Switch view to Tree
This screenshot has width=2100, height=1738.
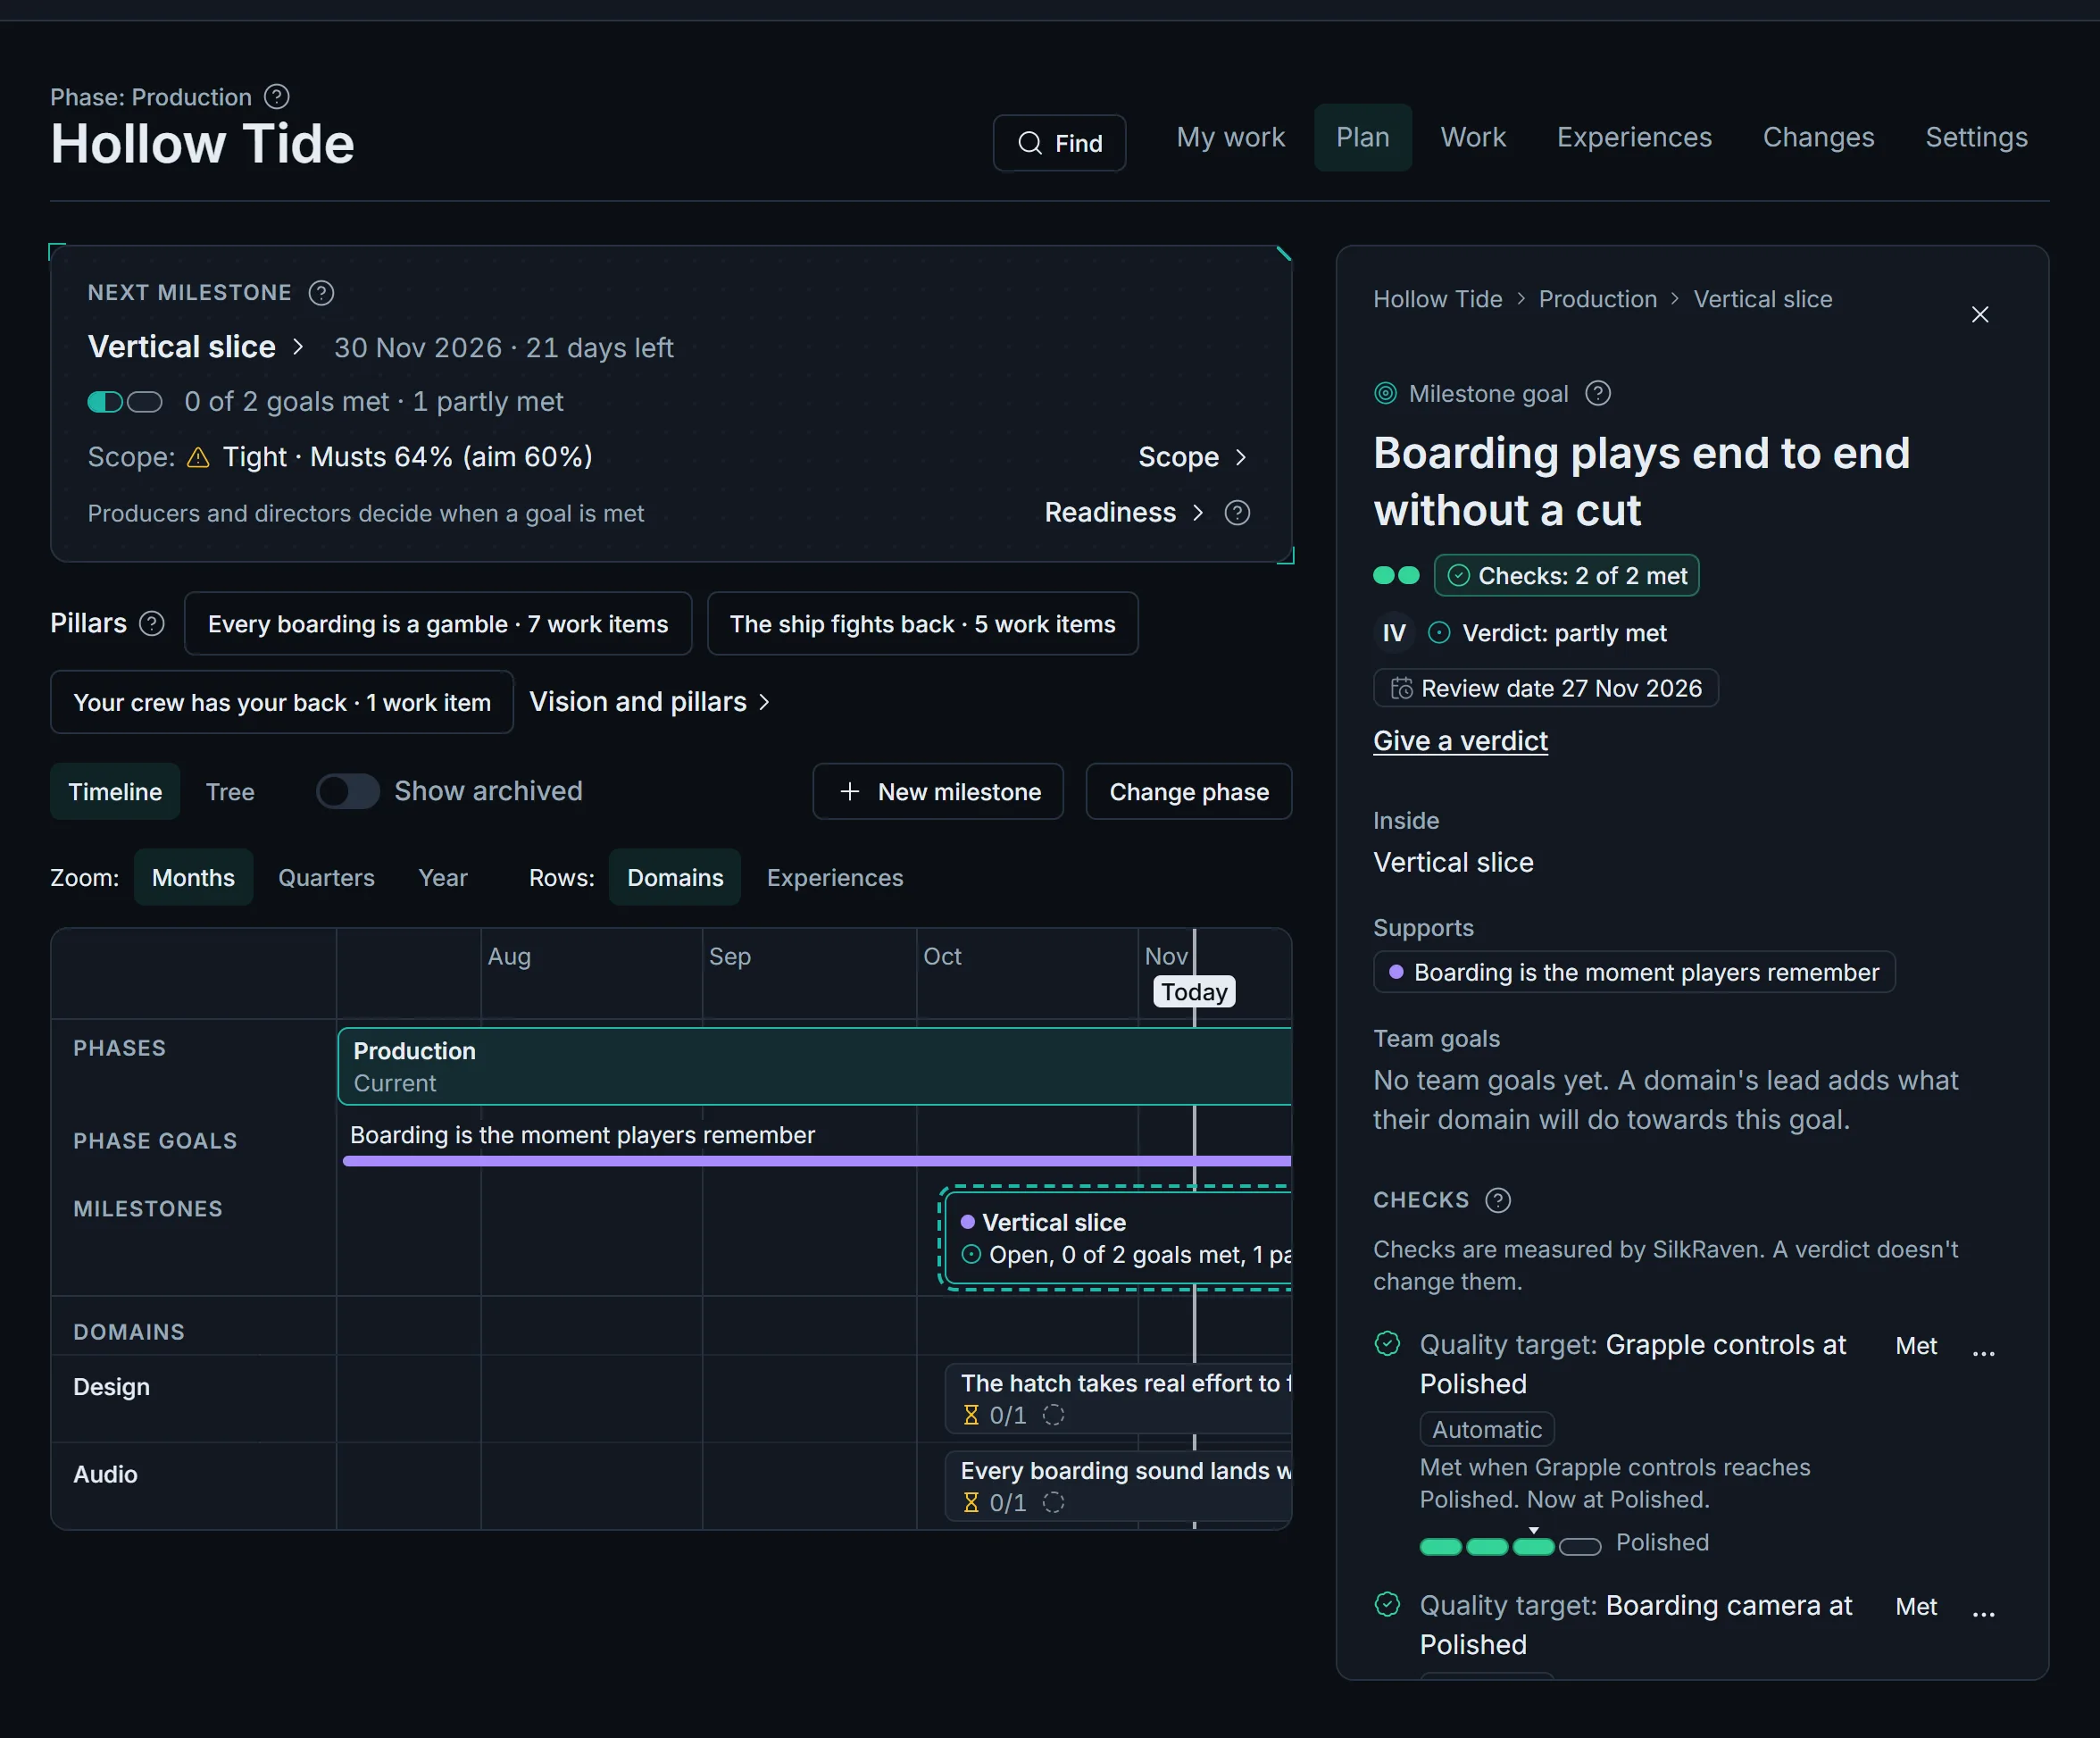pyautogui.click(x=230, y=792)
